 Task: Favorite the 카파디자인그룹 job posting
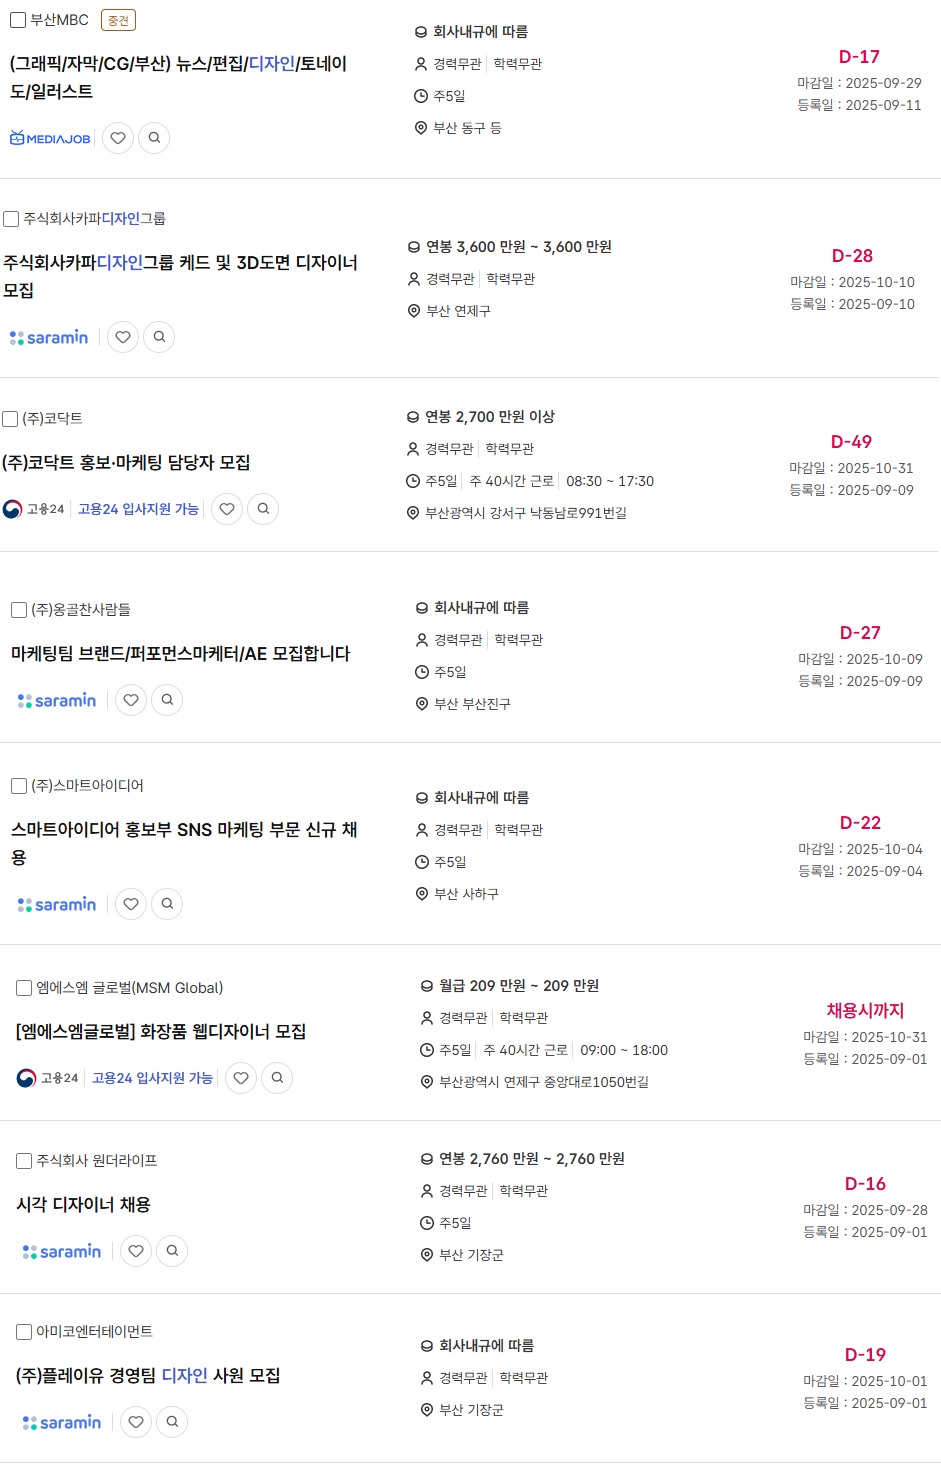click(x=123, y=337)
